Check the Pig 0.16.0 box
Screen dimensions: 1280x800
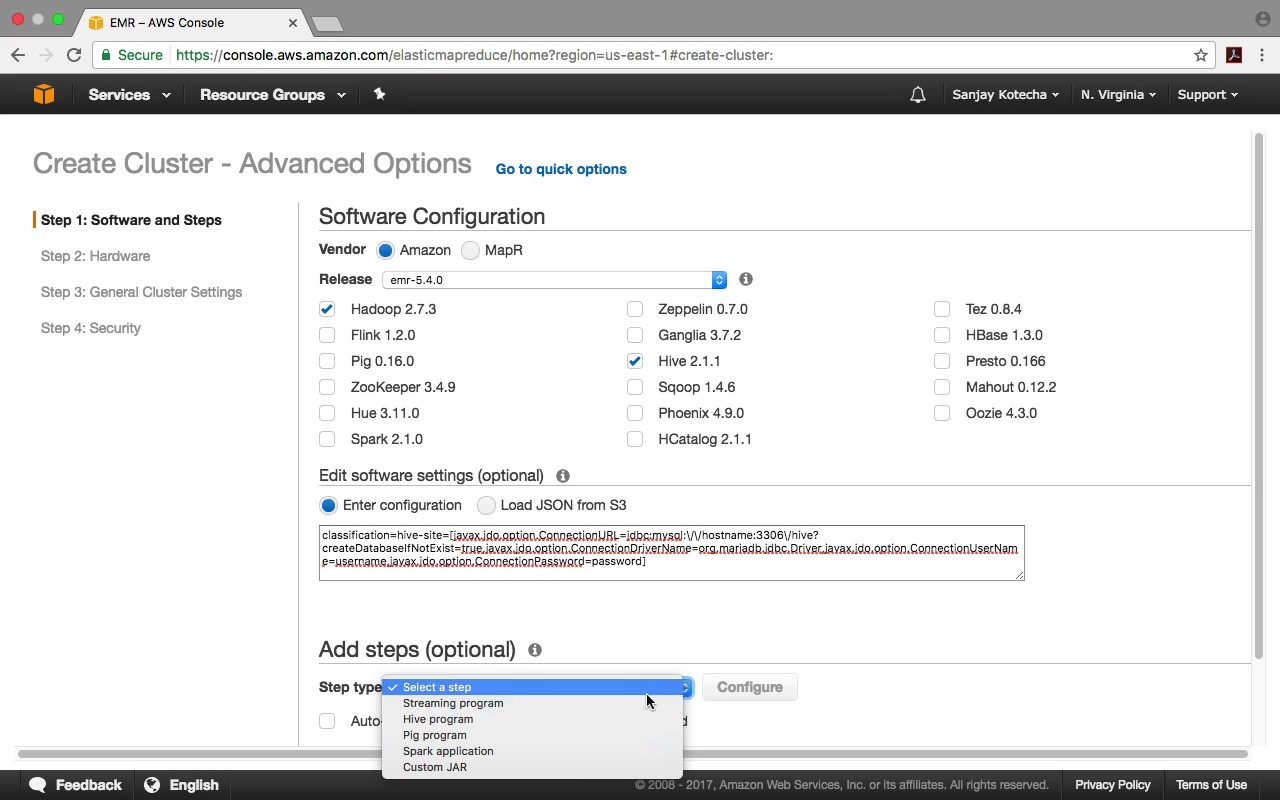(x=327, y=361)
